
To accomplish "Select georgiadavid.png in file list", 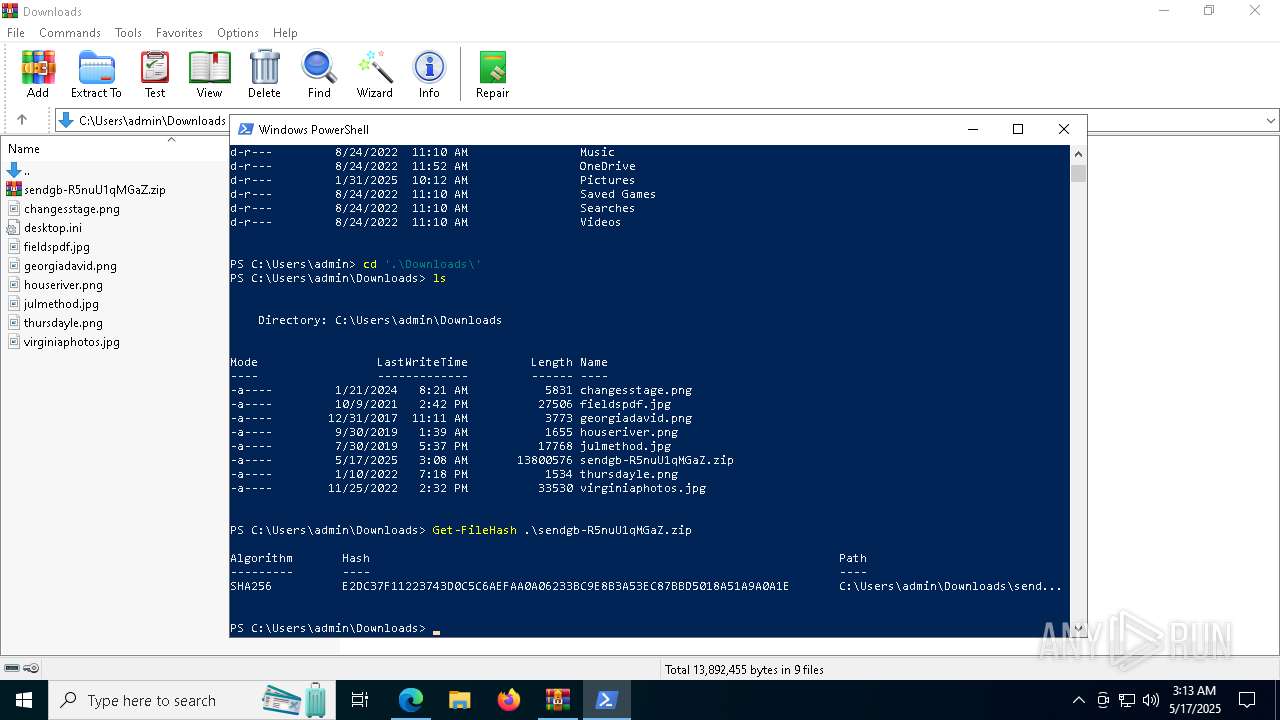I will [70, 266].
